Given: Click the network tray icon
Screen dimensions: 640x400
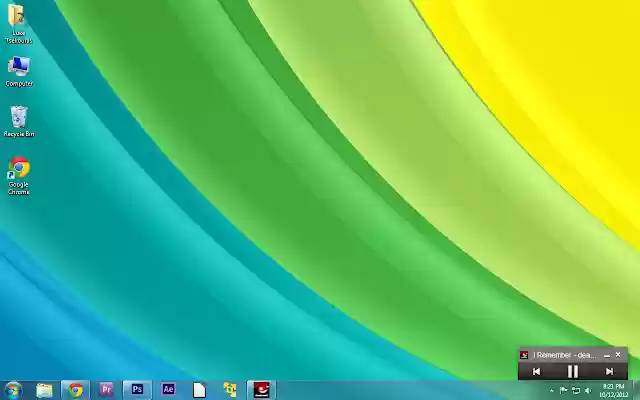Looking at the screenshot, I should 576,391.
